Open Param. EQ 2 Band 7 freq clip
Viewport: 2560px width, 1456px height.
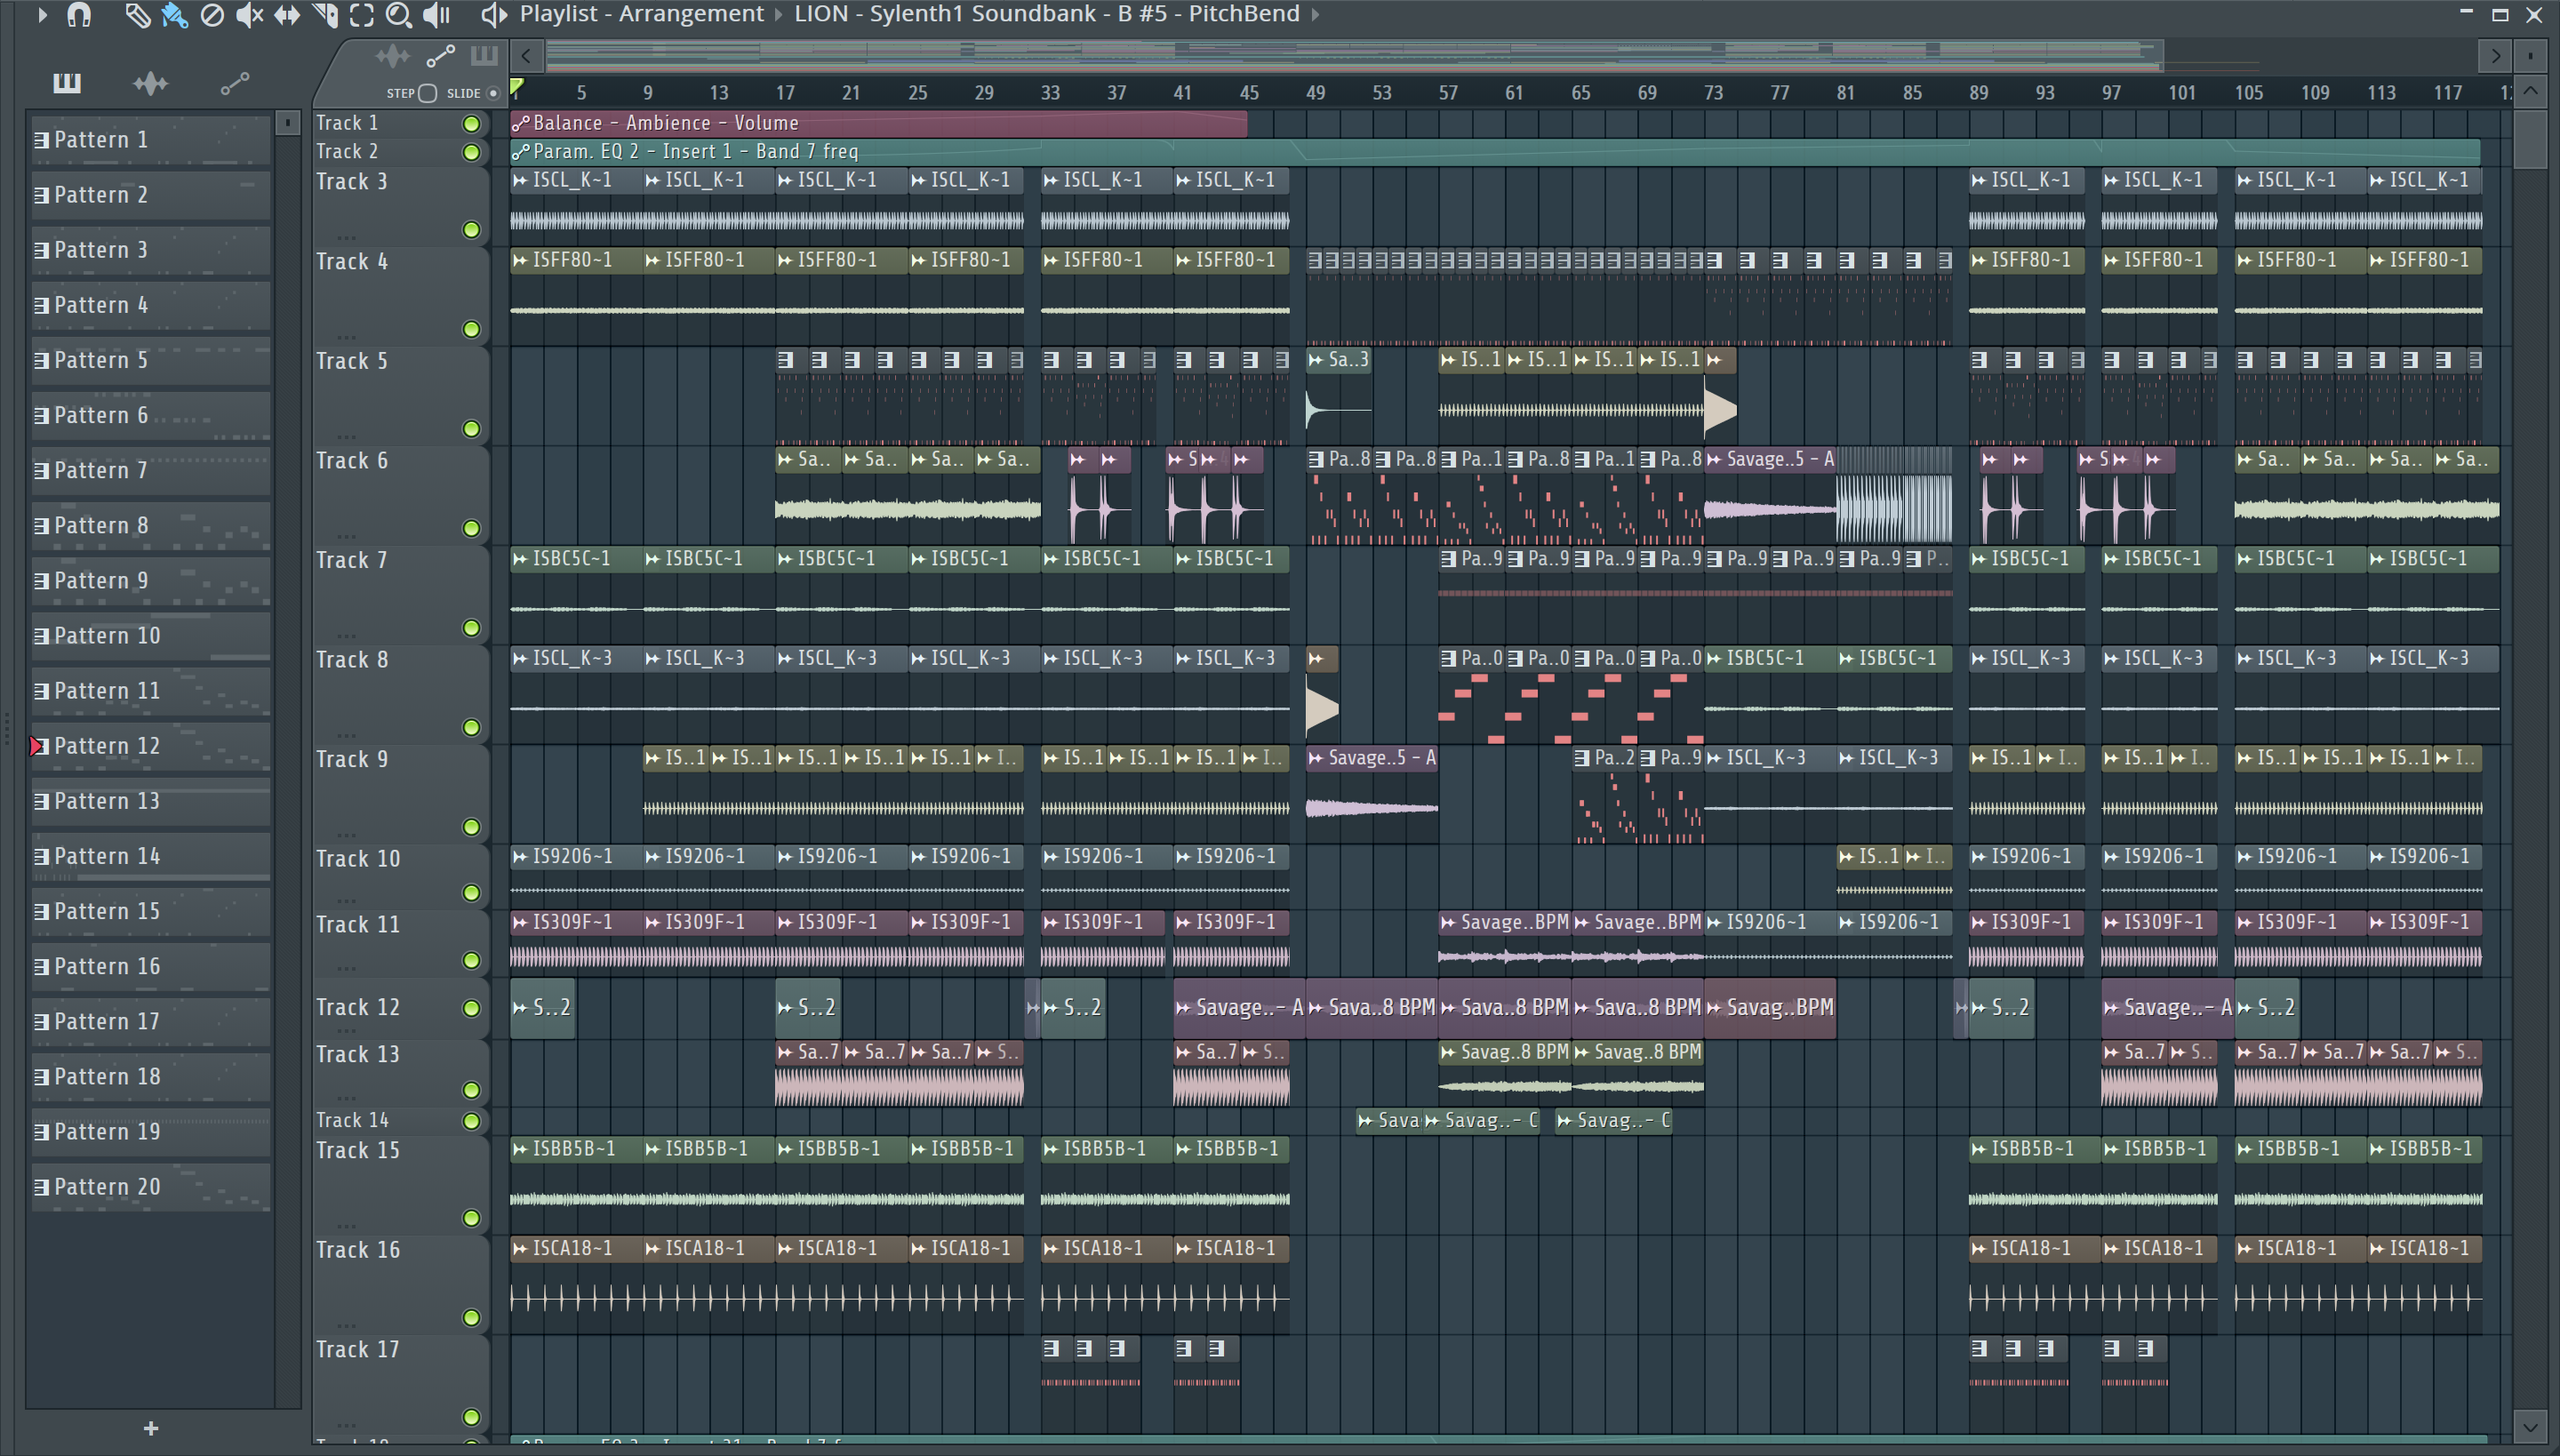(1495, 151)
